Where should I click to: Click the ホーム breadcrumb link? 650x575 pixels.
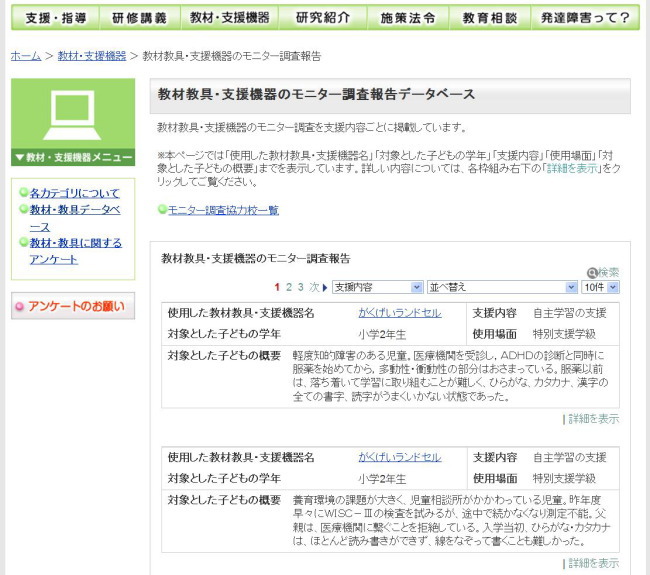point(25,56)
